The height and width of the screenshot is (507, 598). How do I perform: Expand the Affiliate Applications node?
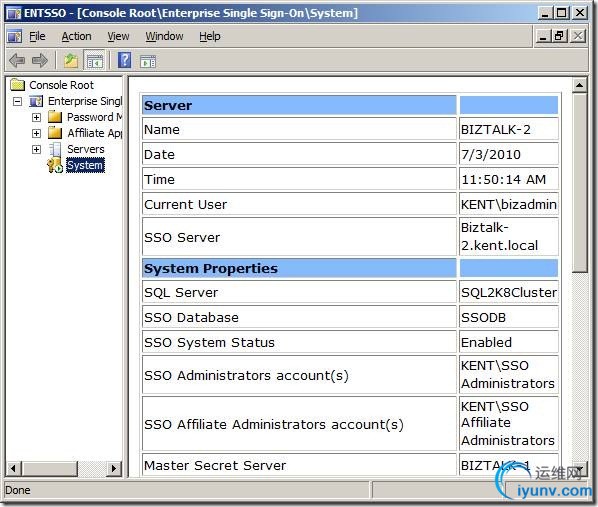[36, 133]
